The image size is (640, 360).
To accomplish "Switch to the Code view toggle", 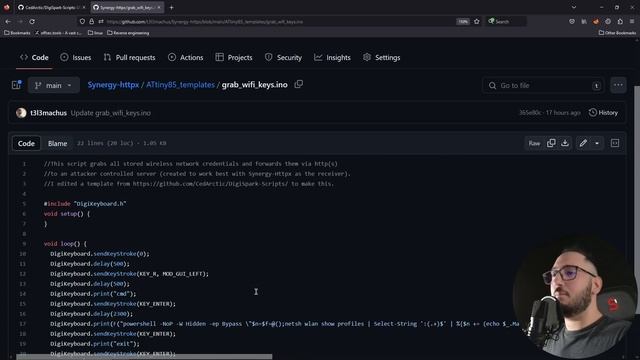I will (26, 143).
